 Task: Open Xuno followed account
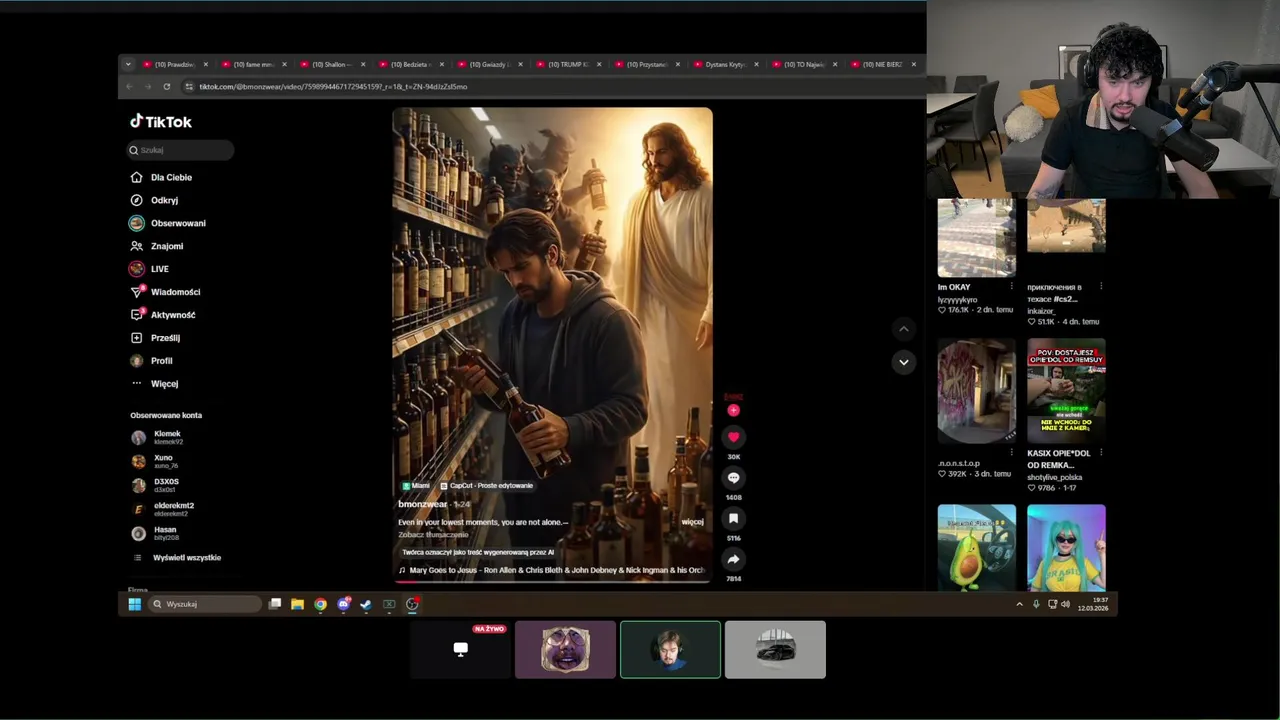(155, 461)
